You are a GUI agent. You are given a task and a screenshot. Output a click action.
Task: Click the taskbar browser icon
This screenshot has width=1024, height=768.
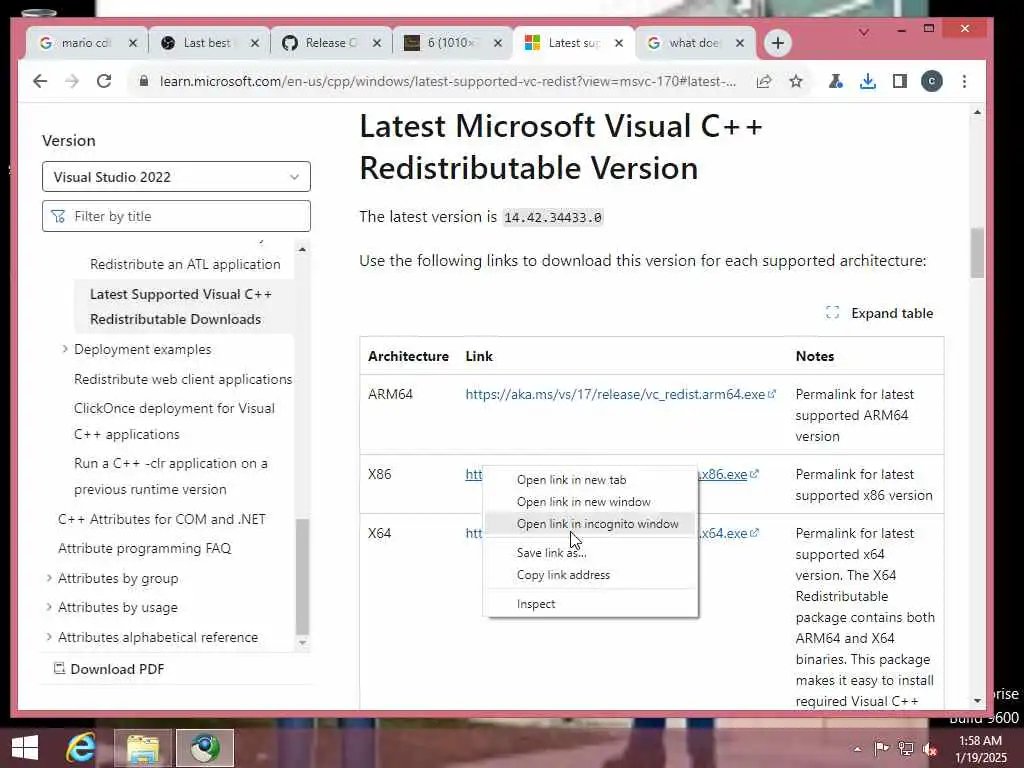[x=204, y=748]
